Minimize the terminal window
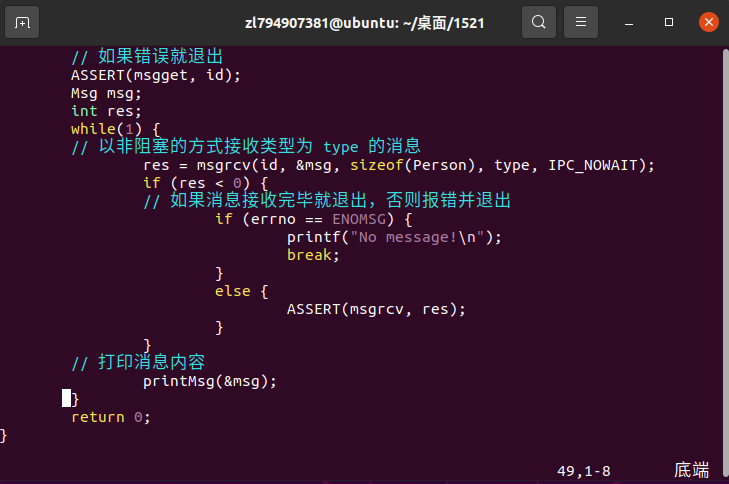 click(629, 22)
